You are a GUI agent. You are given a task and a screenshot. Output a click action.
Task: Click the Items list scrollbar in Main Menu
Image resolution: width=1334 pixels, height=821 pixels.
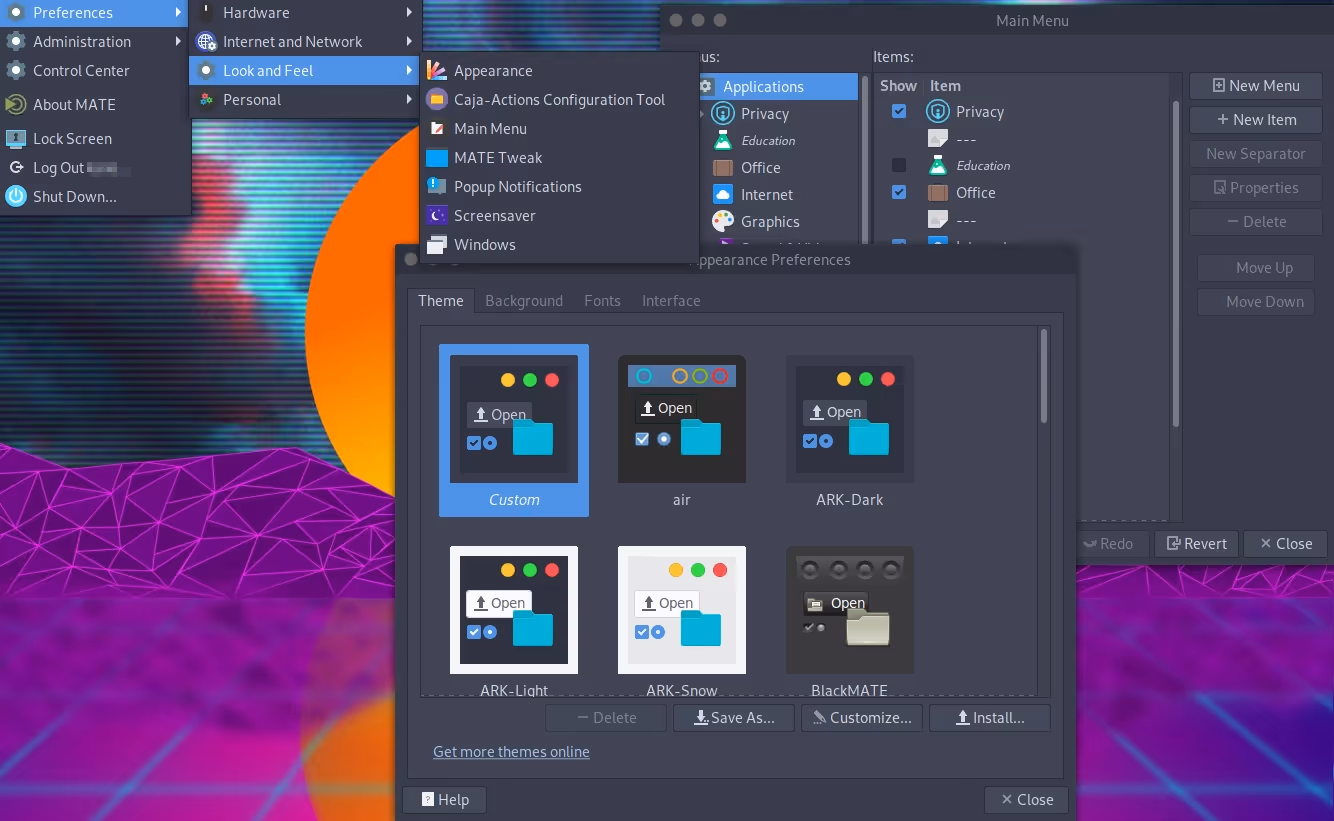click(1176, 264)
